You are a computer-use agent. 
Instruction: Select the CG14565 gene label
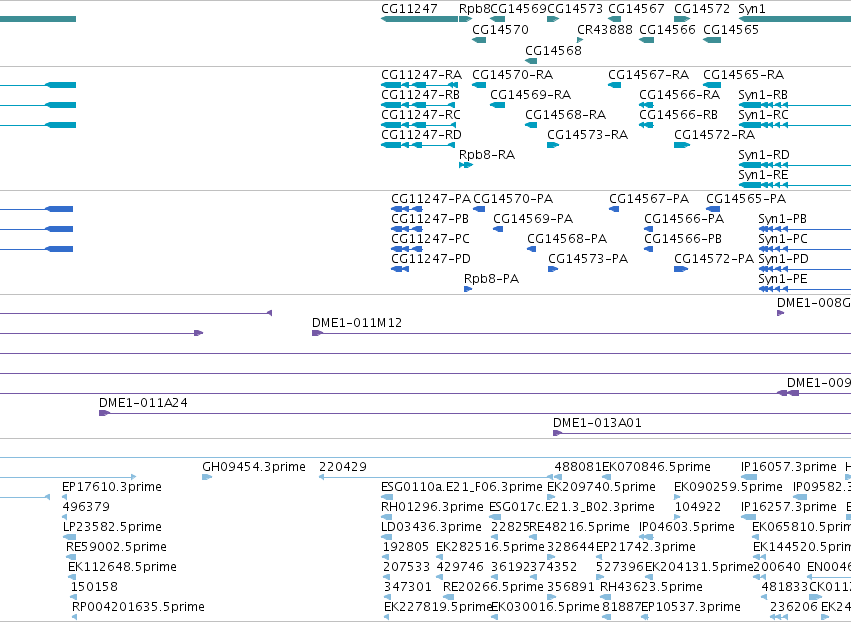(731, 29)
